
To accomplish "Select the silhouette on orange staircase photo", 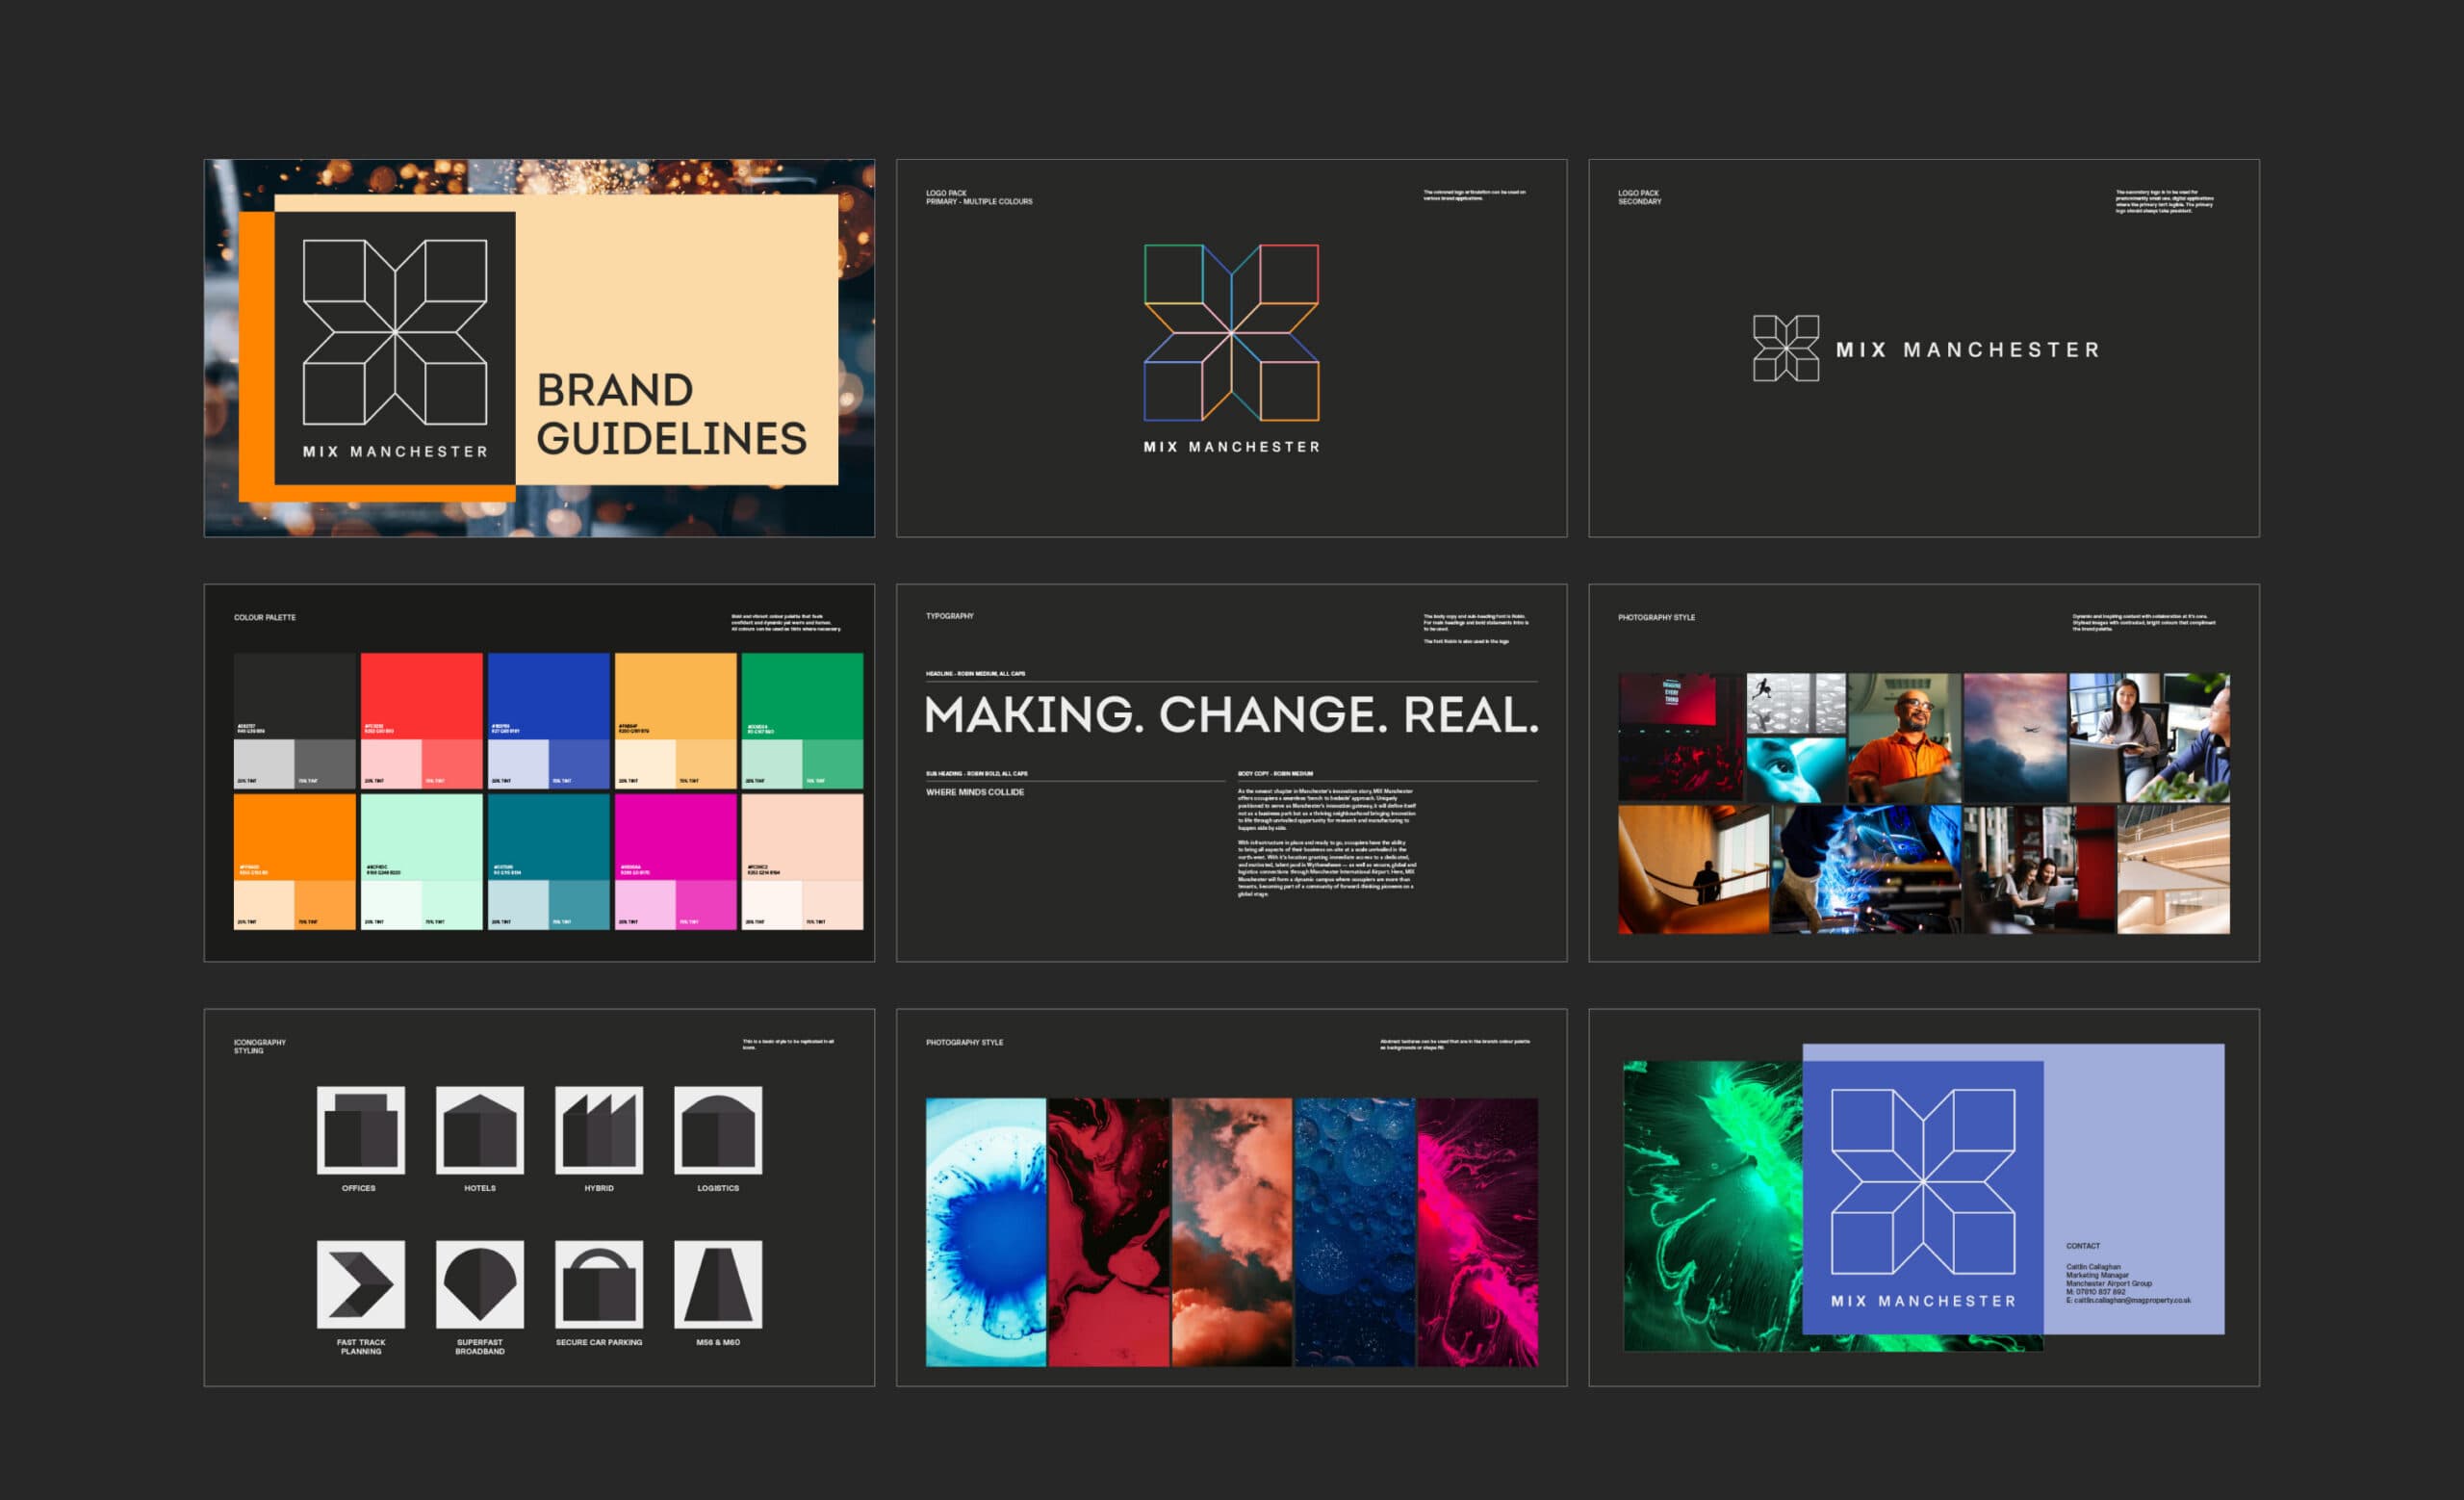I will click(1694, 869).
